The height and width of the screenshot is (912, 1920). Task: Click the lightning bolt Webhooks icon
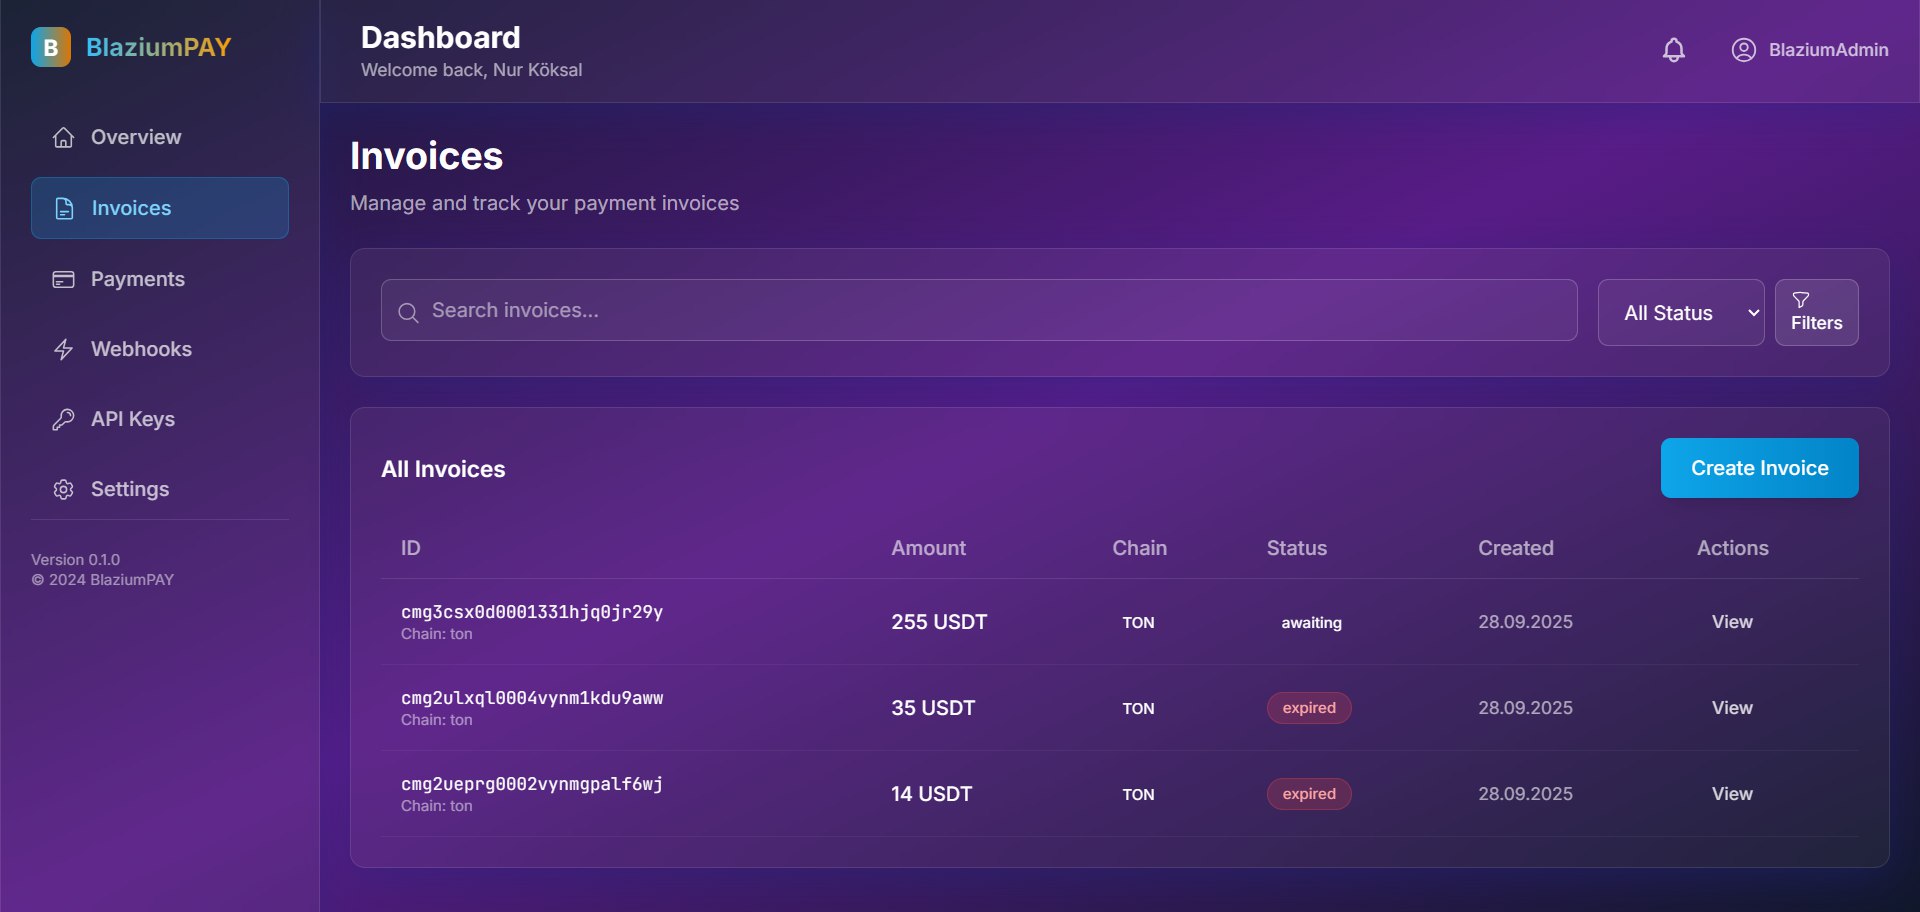click(x=63, y=350)
